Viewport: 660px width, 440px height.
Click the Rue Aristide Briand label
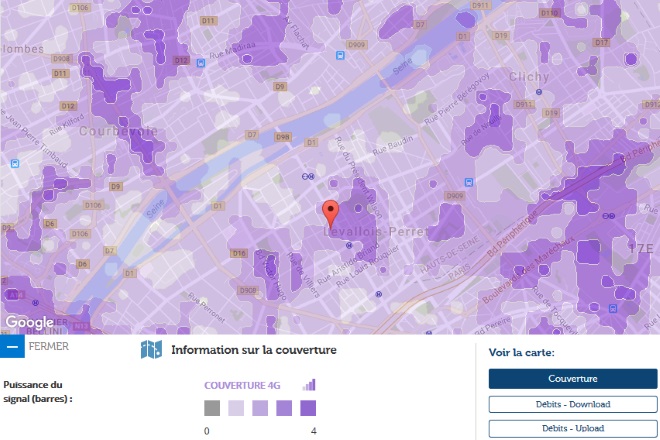pos(348,263)
